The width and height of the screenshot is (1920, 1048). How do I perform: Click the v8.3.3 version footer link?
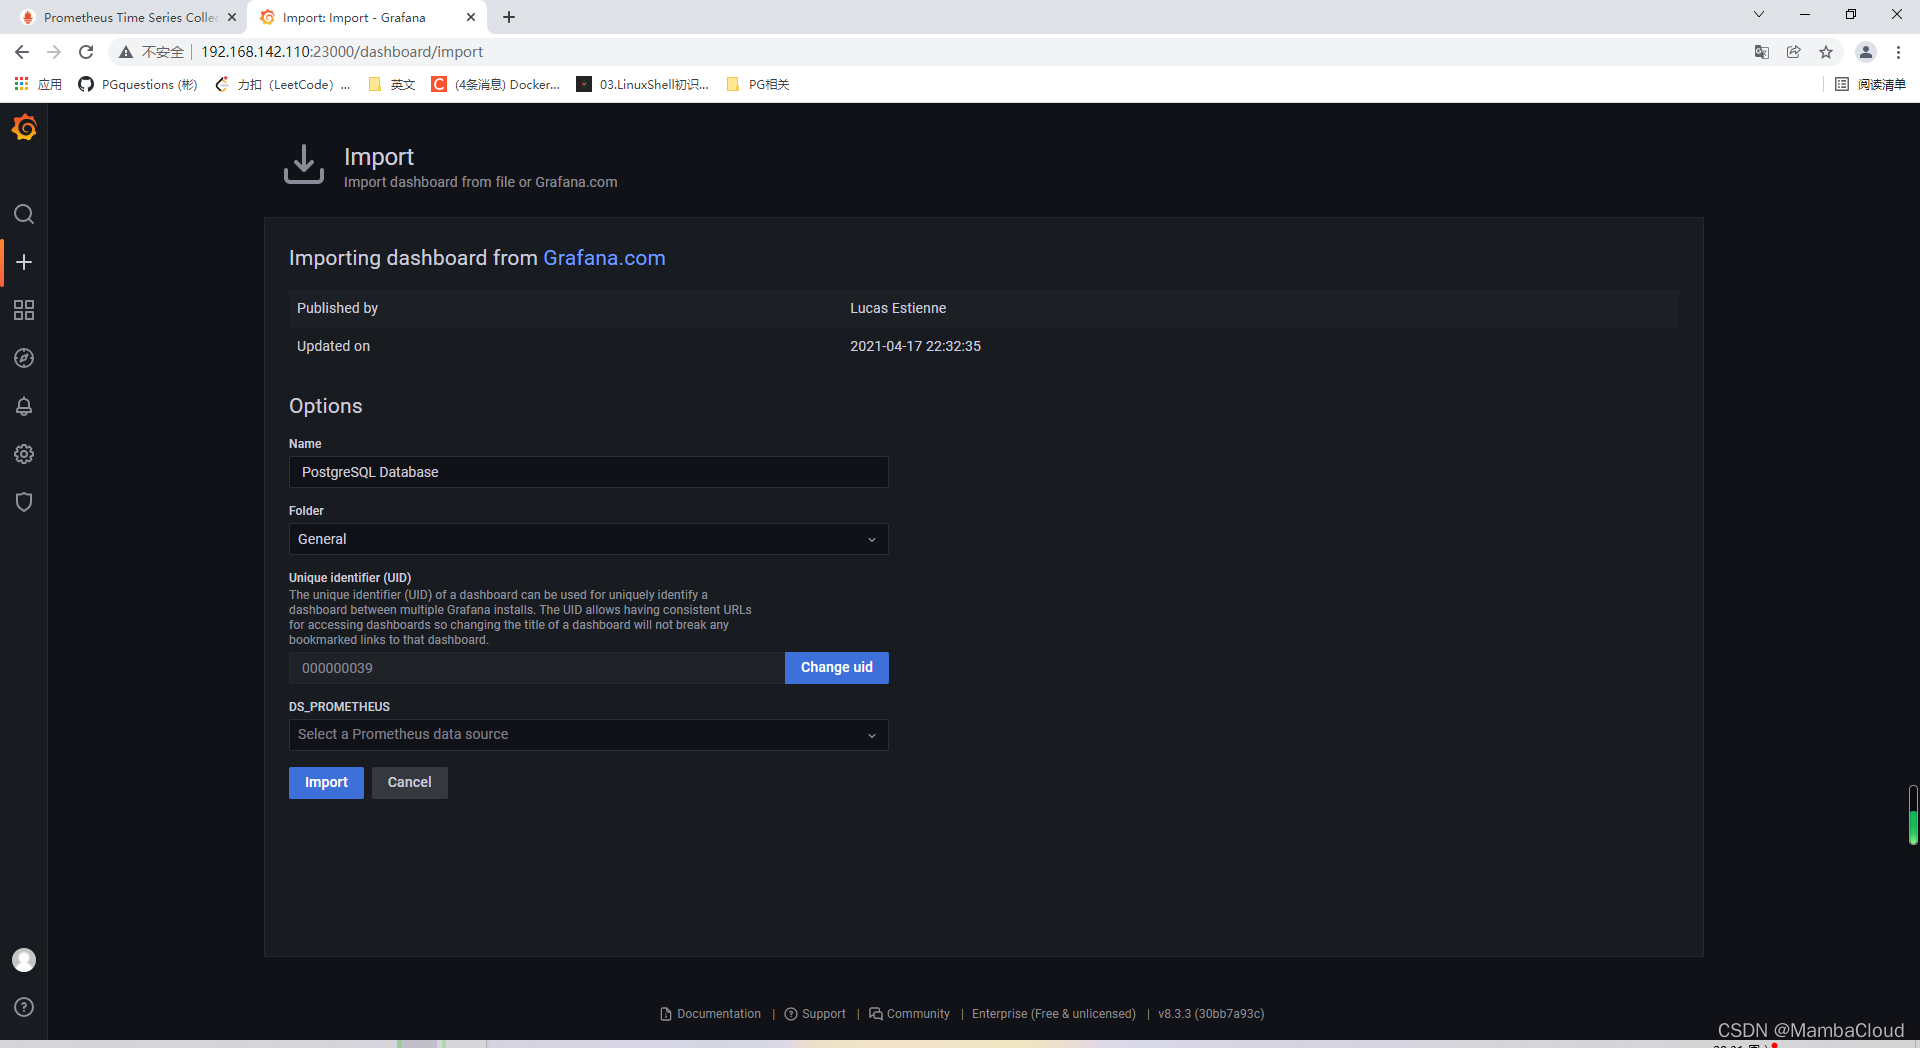1211,1014
